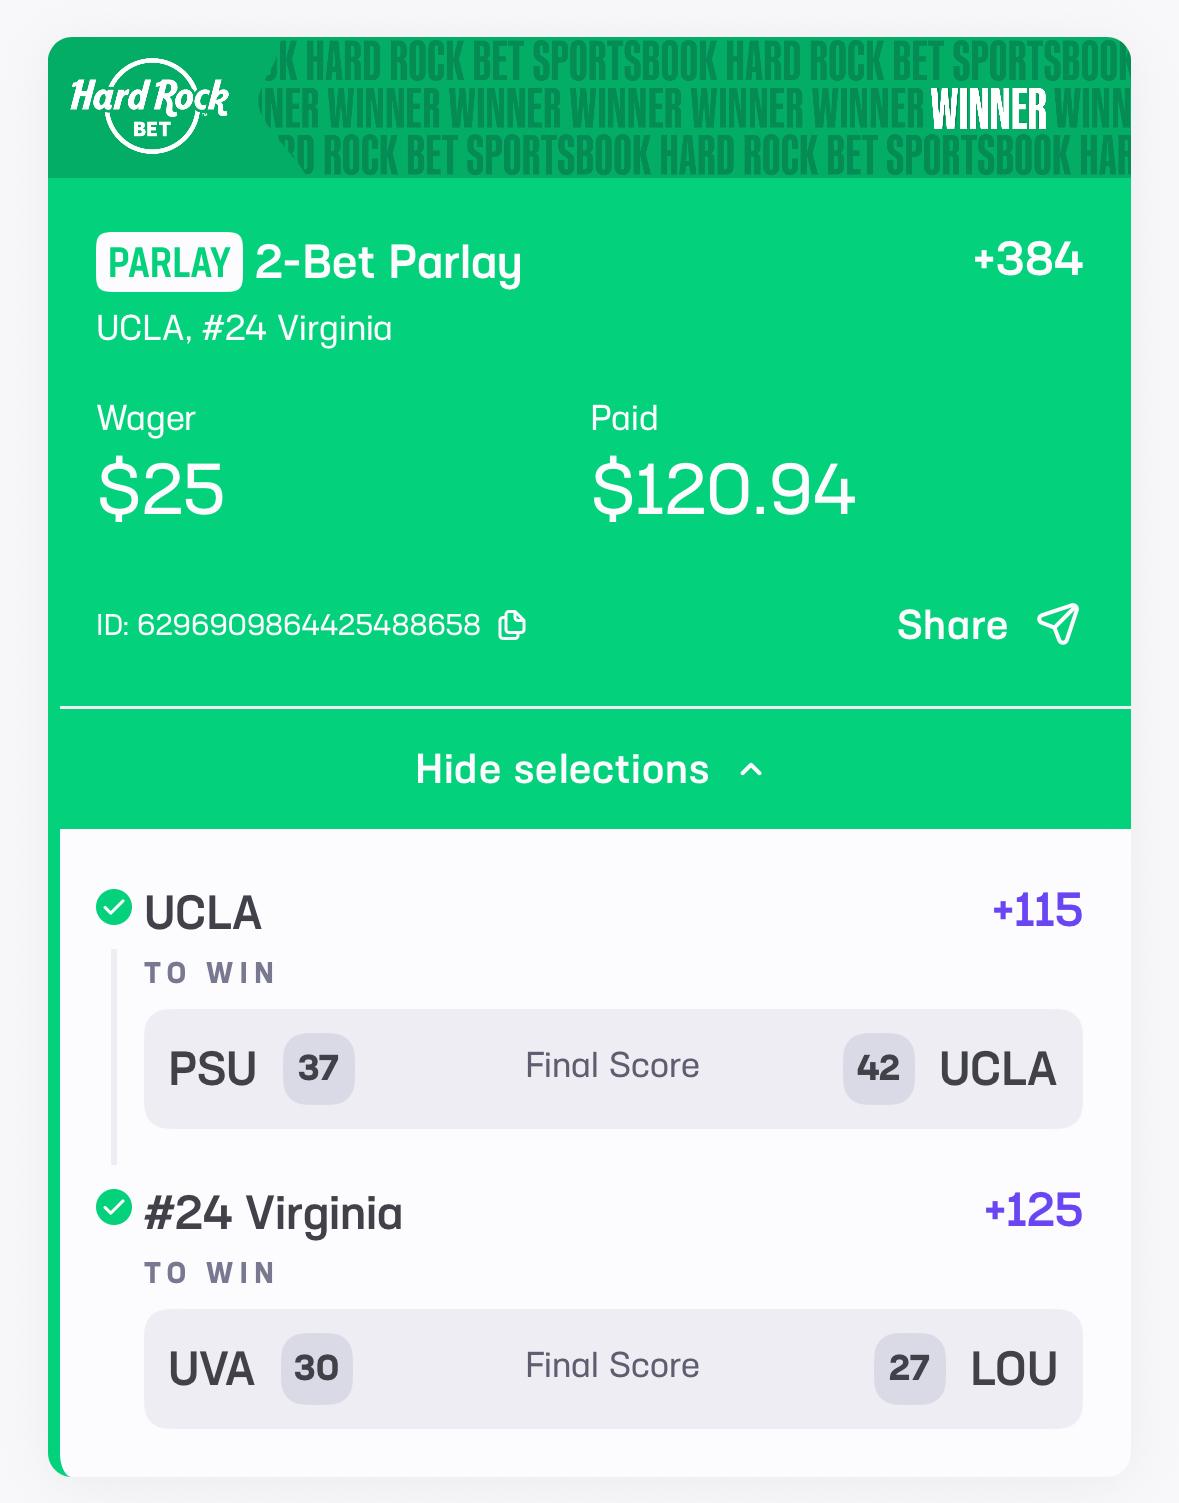The height and width of the screenshot is (1503, 1179).
Task: Open the PSU vs UCLA final score card
Action: 612,1068
